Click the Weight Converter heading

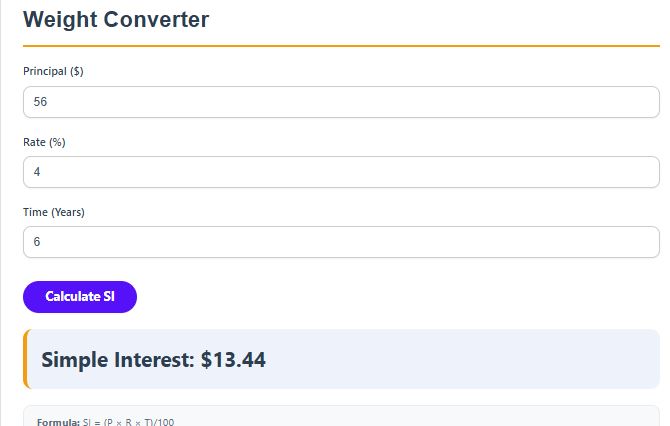tap(116, 19)
